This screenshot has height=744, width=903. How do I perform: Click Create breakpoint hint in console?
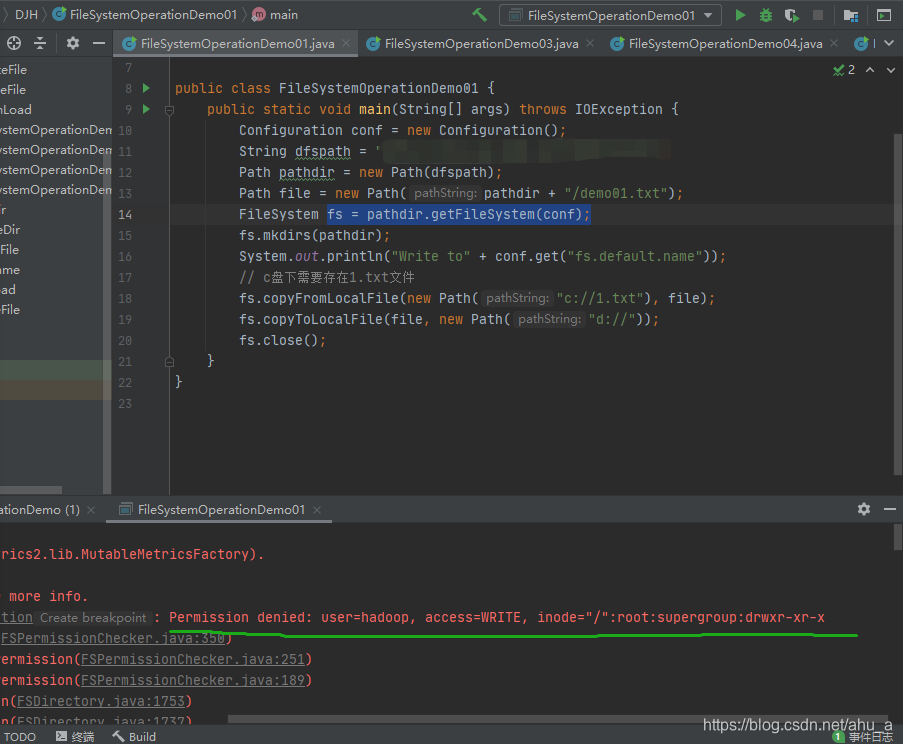pyautogui.click(x=93, y=618)
